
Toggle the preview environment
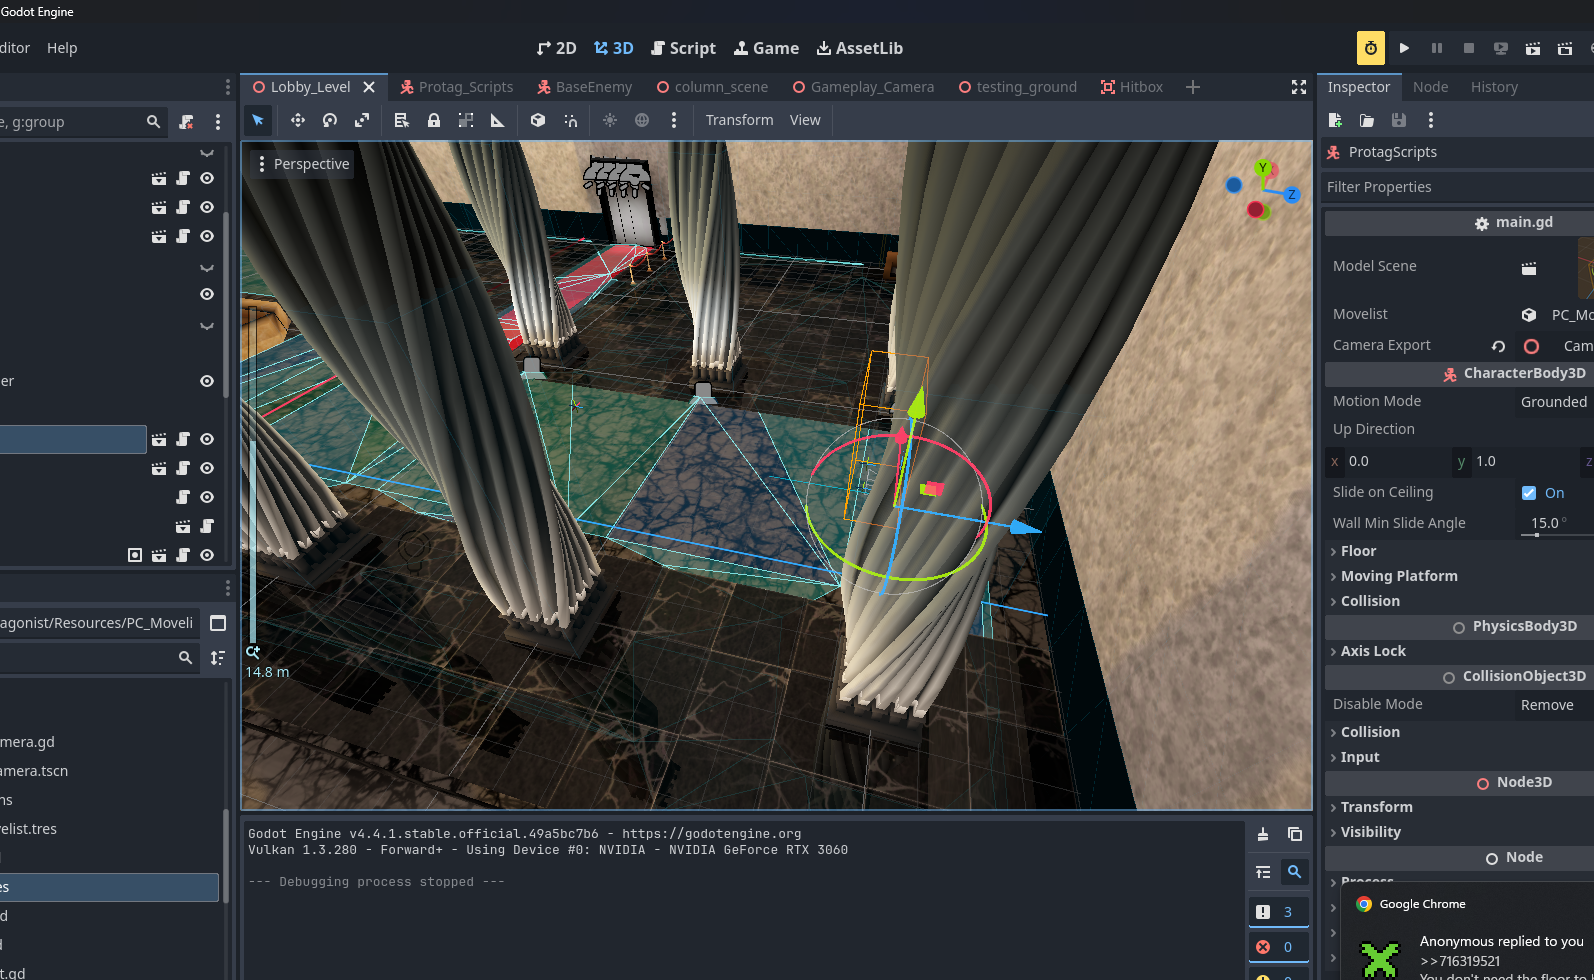642,120
